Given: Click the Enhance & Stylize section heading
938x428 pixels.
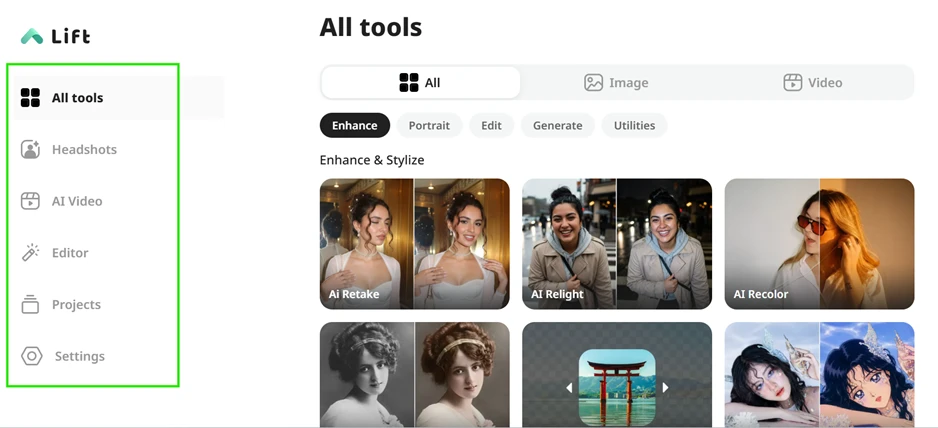Looking at the screenshot, I should (372, 160).
